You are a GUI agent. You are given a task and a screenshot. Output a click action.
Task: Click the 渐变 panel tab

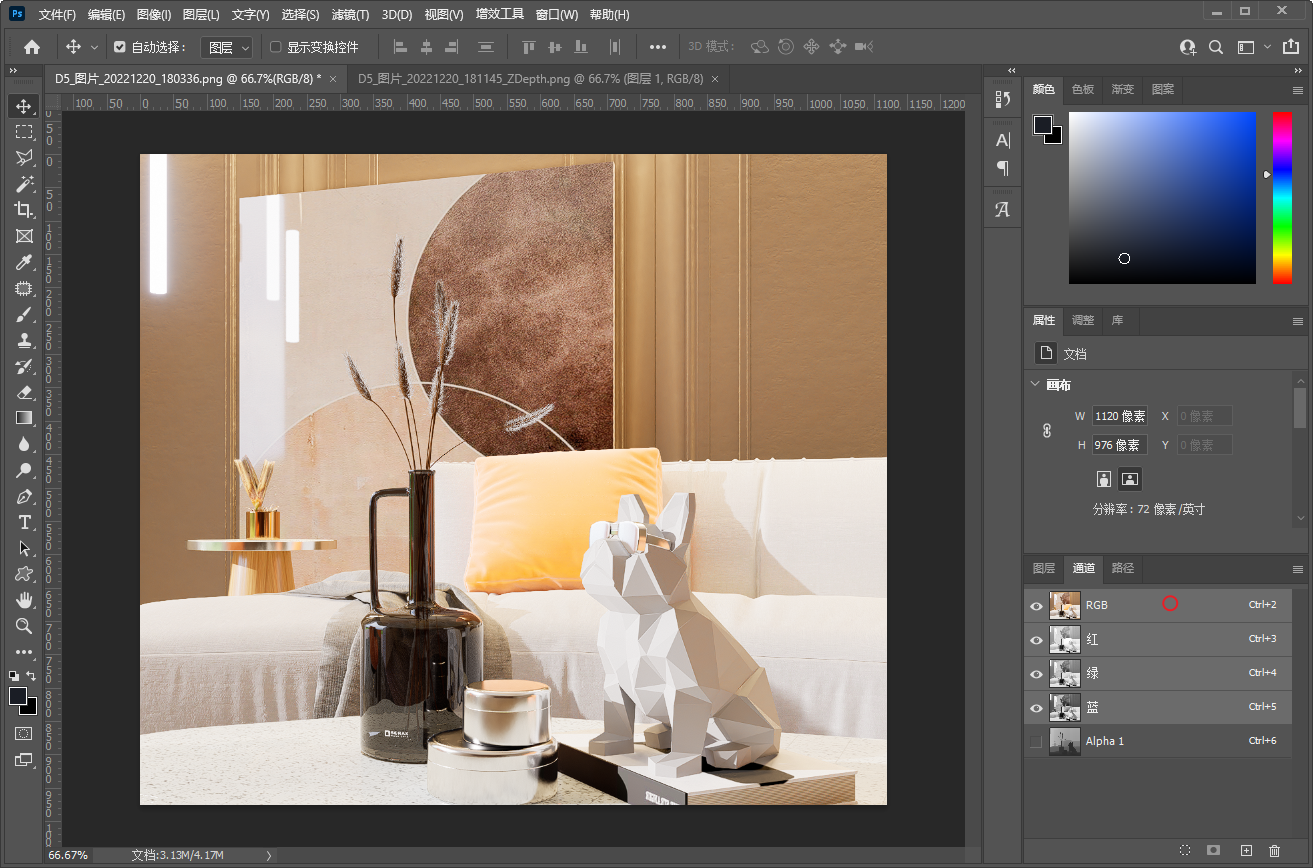click(x=1123, y=89)
